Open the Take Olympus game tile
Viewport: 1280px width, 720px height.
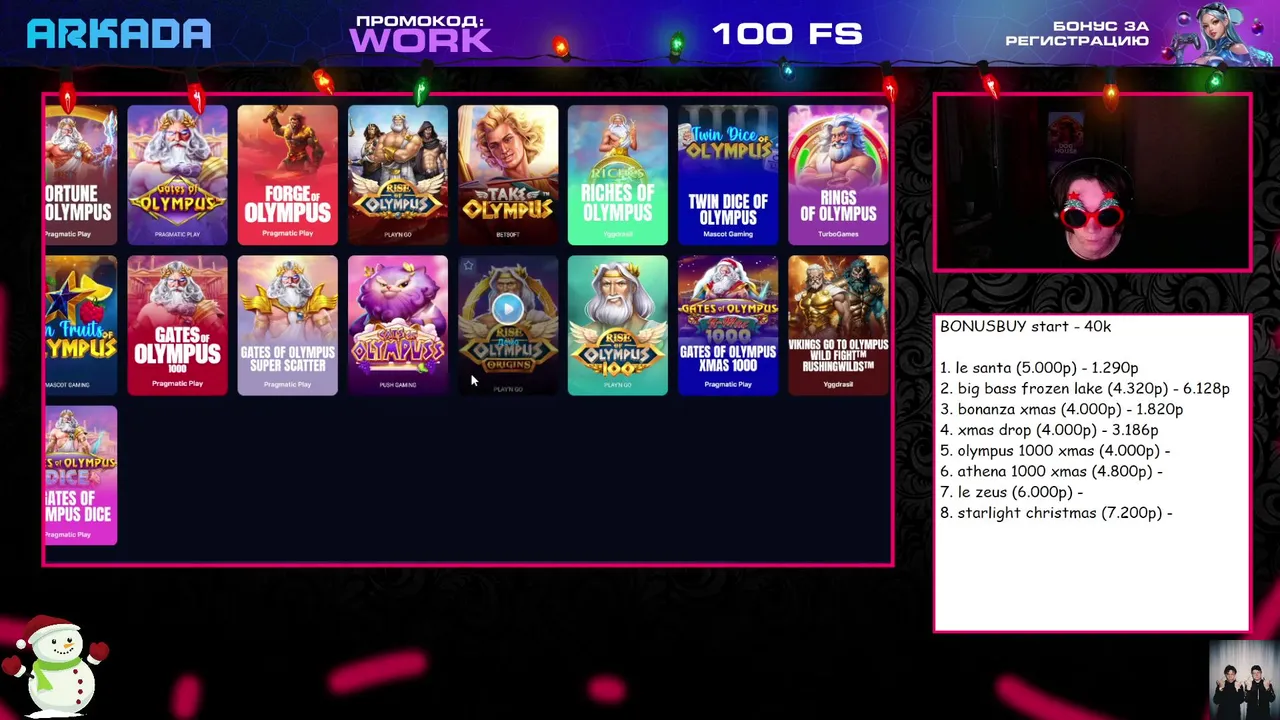[x=507, y=175]
